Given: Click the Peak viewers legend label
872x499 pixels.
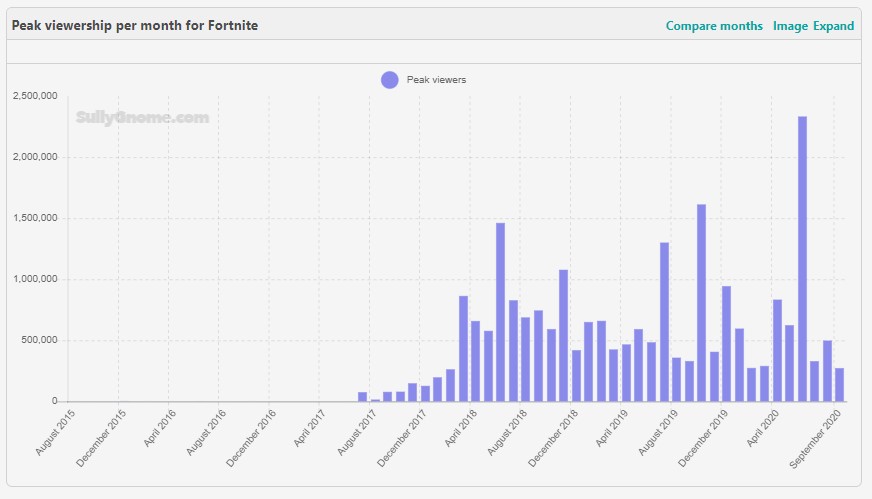Looking at the screenshot, I should (x=436, y=80).
